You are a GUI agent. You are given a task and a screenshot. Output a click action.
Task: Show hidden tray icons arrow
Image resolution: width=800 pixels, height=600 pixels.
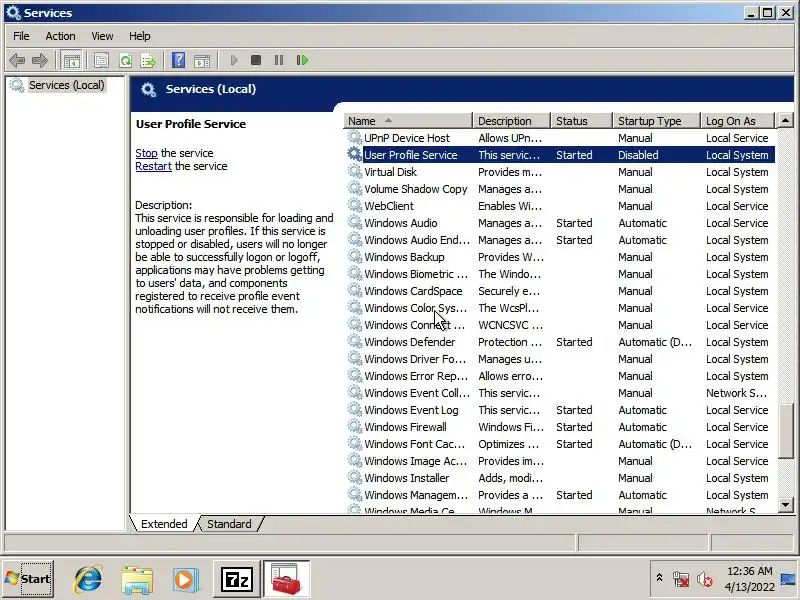659,578
